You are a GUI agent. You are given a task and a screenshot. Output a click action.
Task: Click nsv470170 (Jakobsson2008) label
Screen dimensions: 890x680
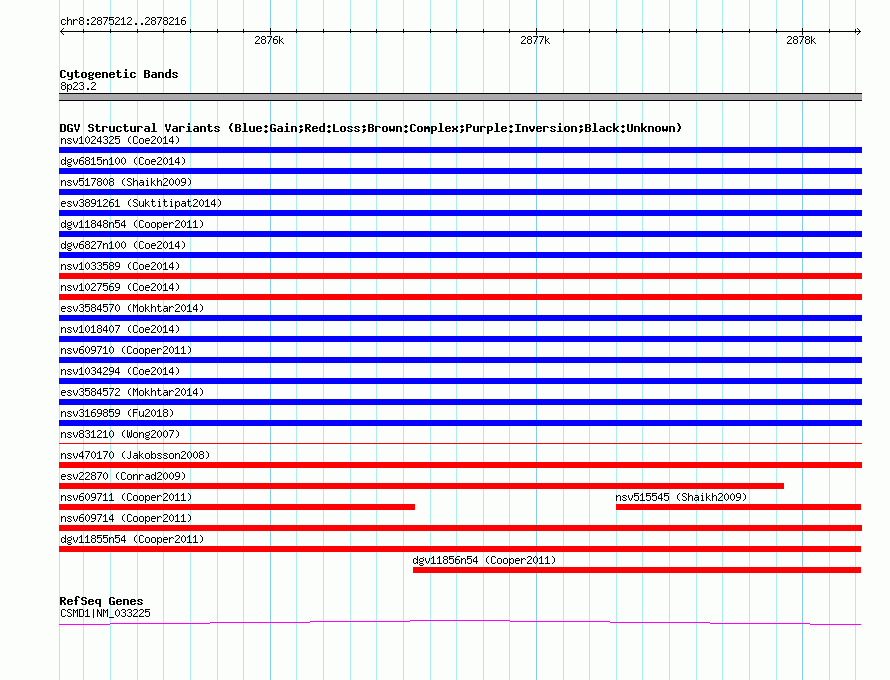pos(135,455)
